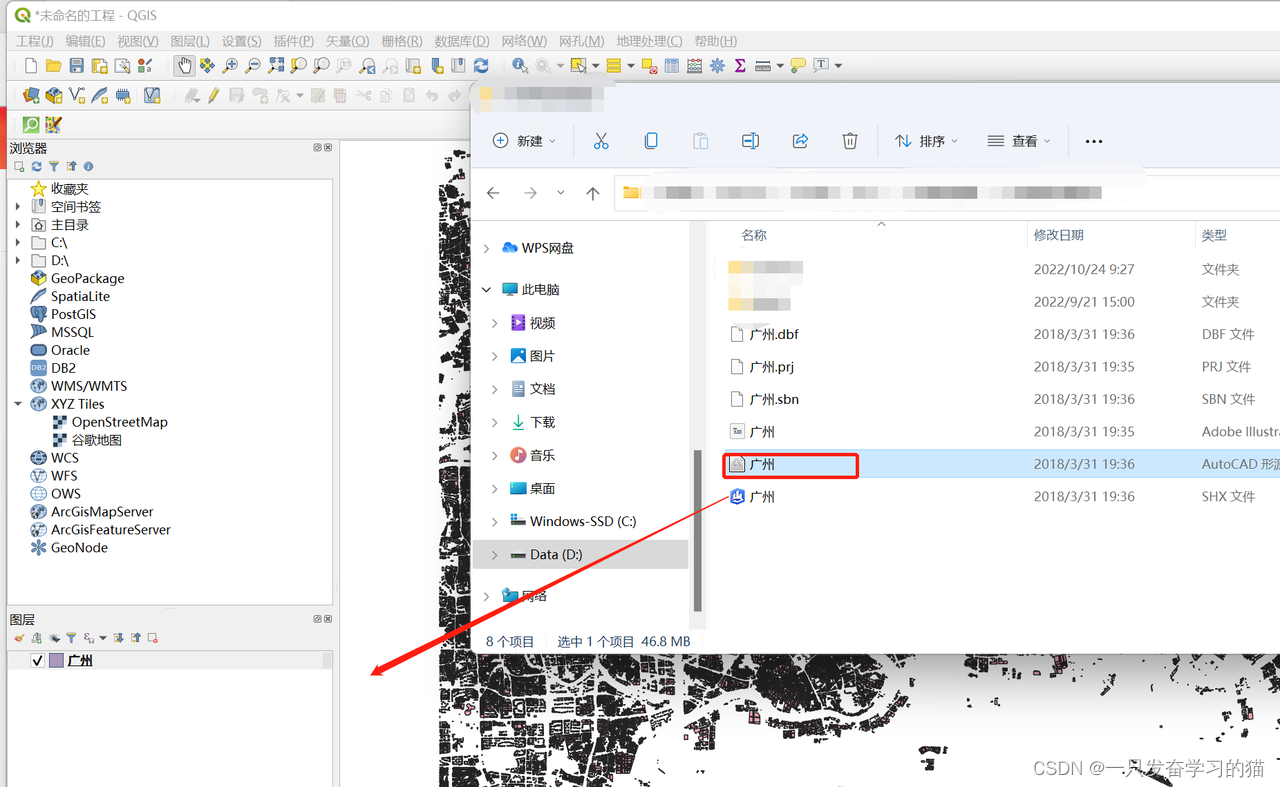Select the 广州.dbf file
The width and height of the screenshot is (1280, 787).
[x=774, y=334]
